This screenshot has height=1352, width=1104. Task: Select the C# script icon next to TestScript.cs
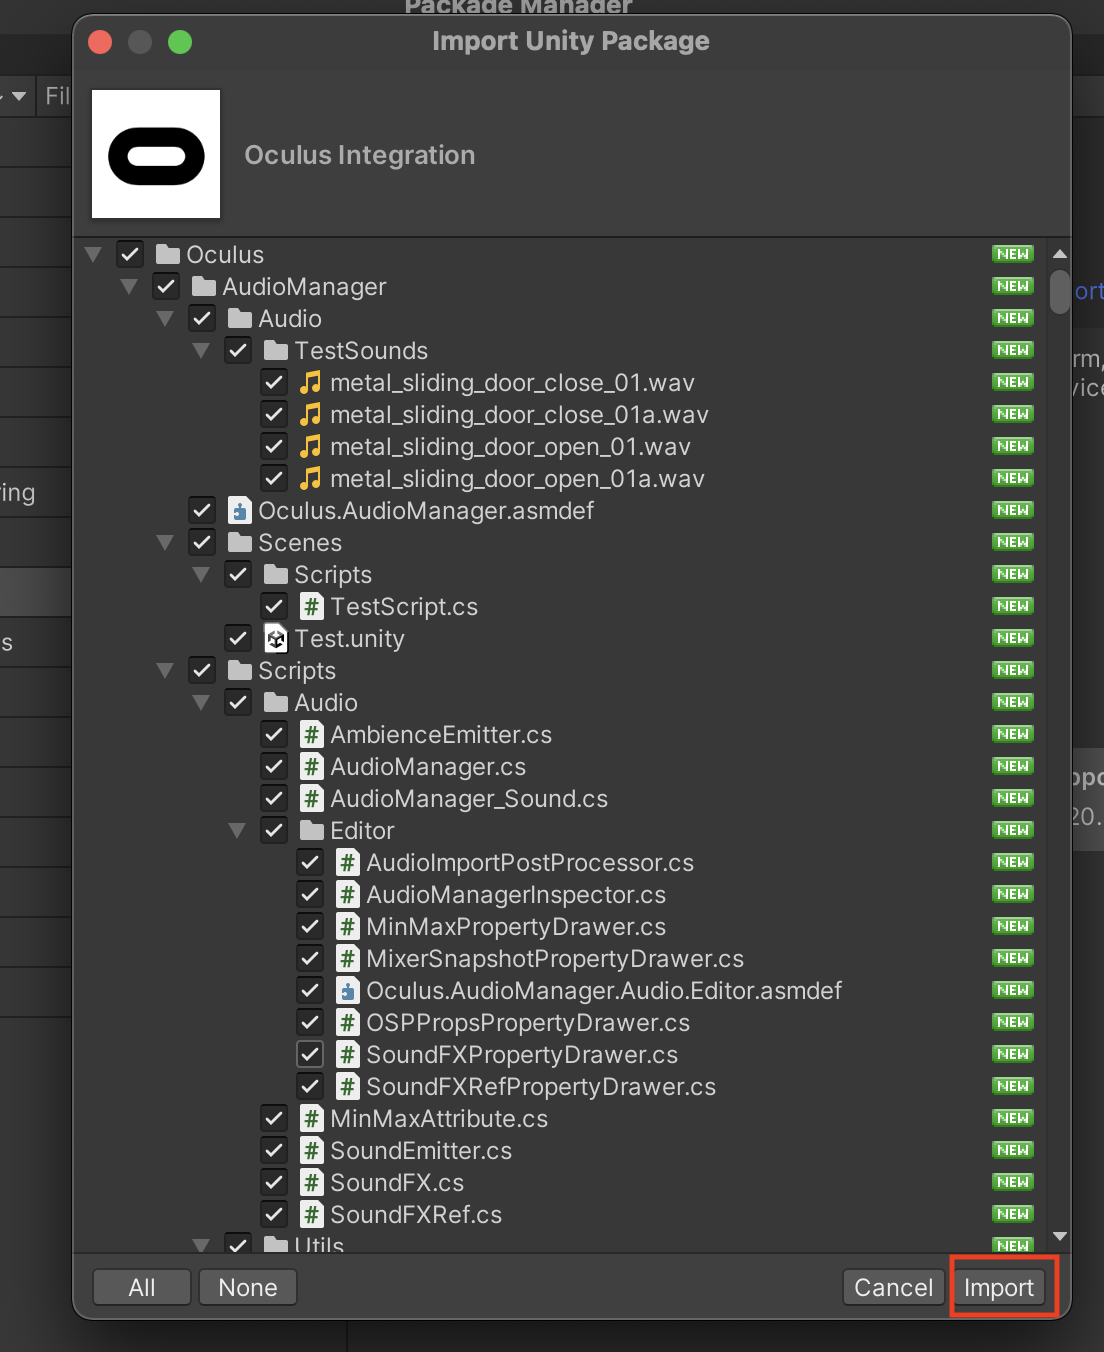[x=311, y=606]
